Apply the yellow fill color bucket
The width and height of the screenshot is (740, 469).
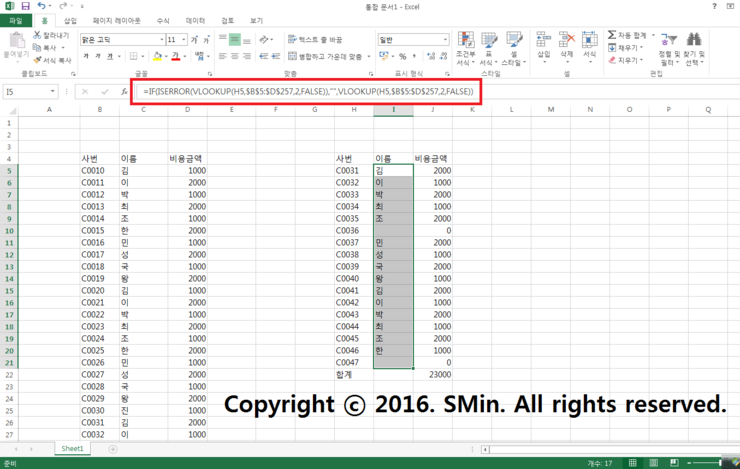(x=158, y=56)
